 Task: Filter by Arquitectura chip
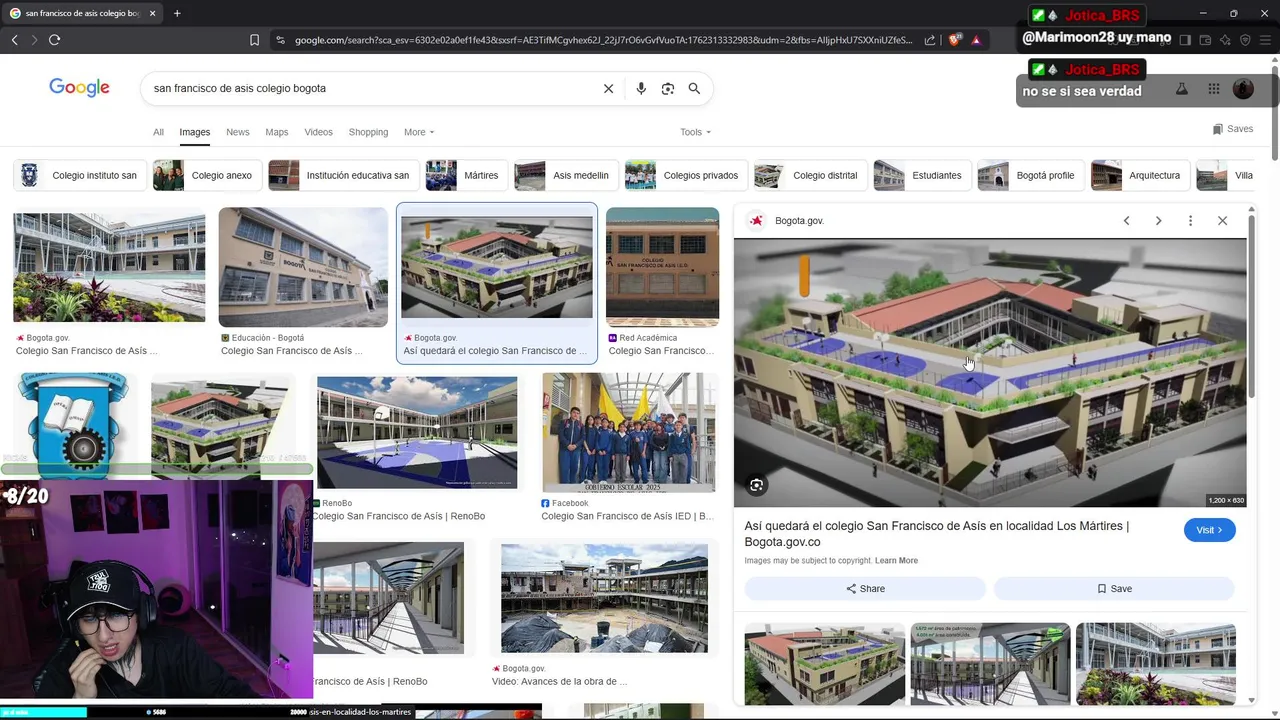coord(1140,175)
